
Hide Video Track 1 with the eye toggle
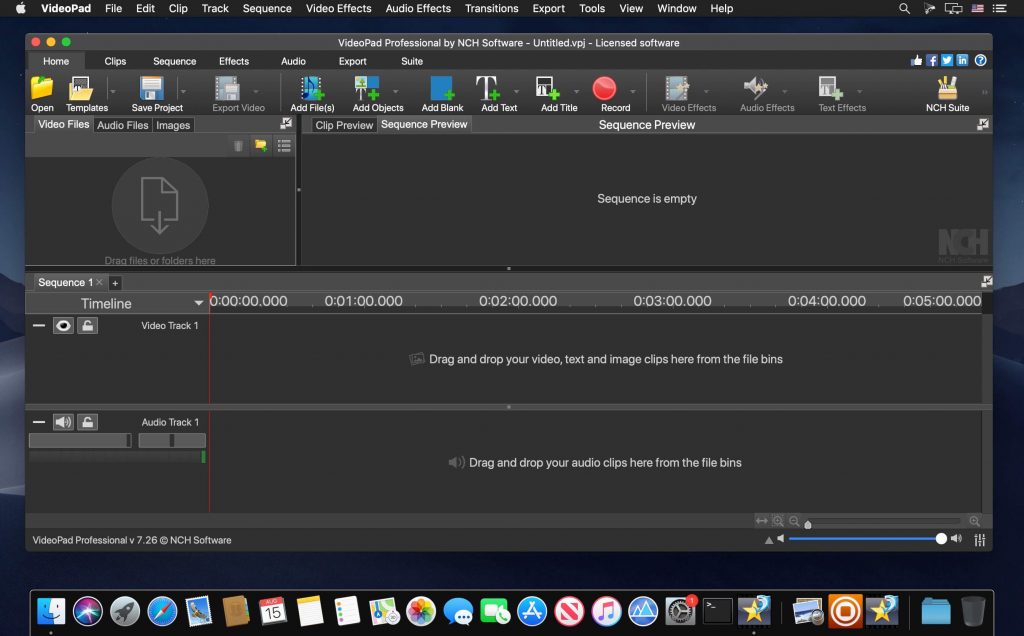click(x=63, y=325)
